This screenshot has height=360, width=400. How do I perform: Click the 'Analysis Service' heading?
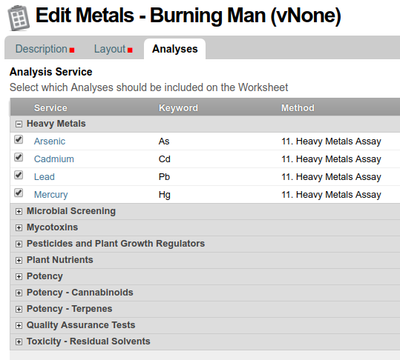(x=51, y=72)
